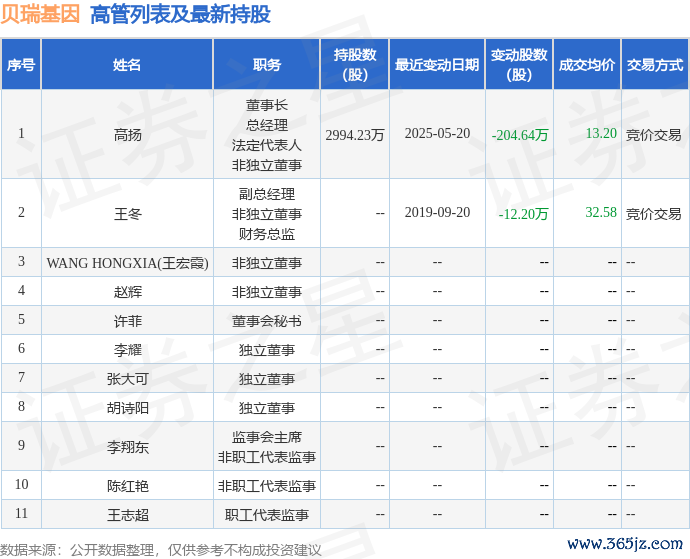Select the 交易方式 column header
The image size is (690, 559).
[x=655, y=65]
